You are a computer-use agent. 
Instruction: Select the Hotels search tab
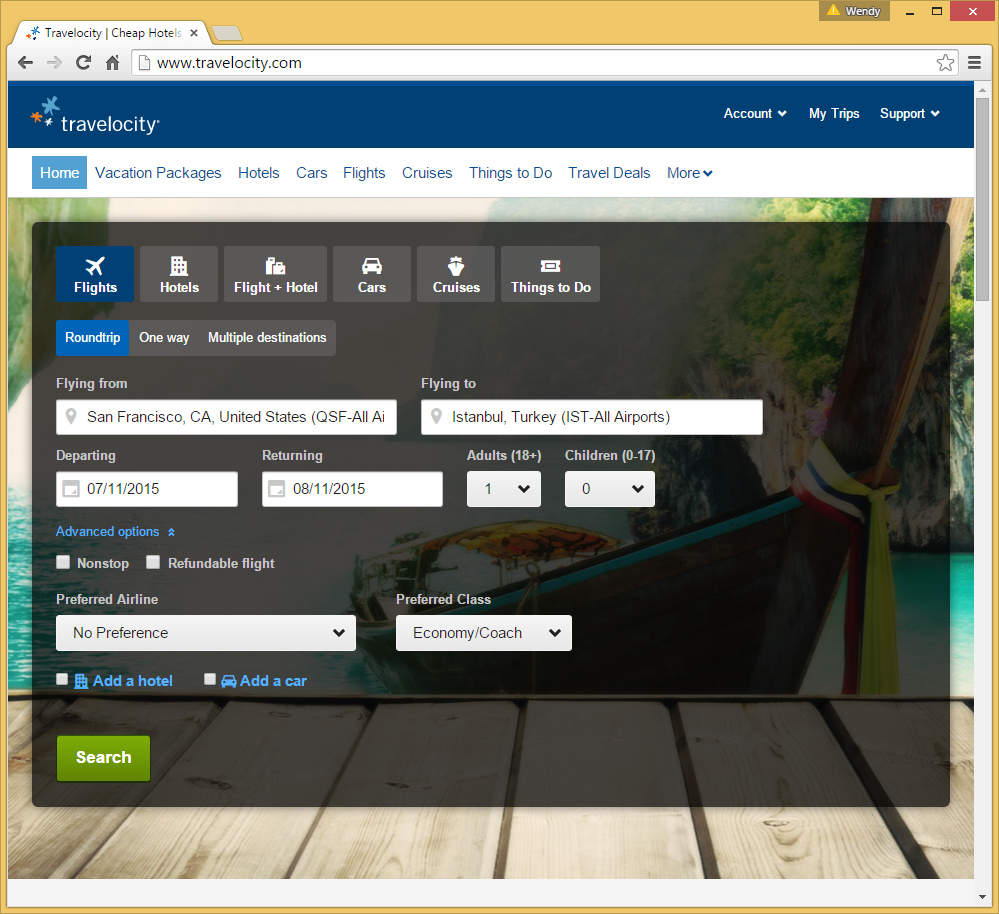coord(179,274)
